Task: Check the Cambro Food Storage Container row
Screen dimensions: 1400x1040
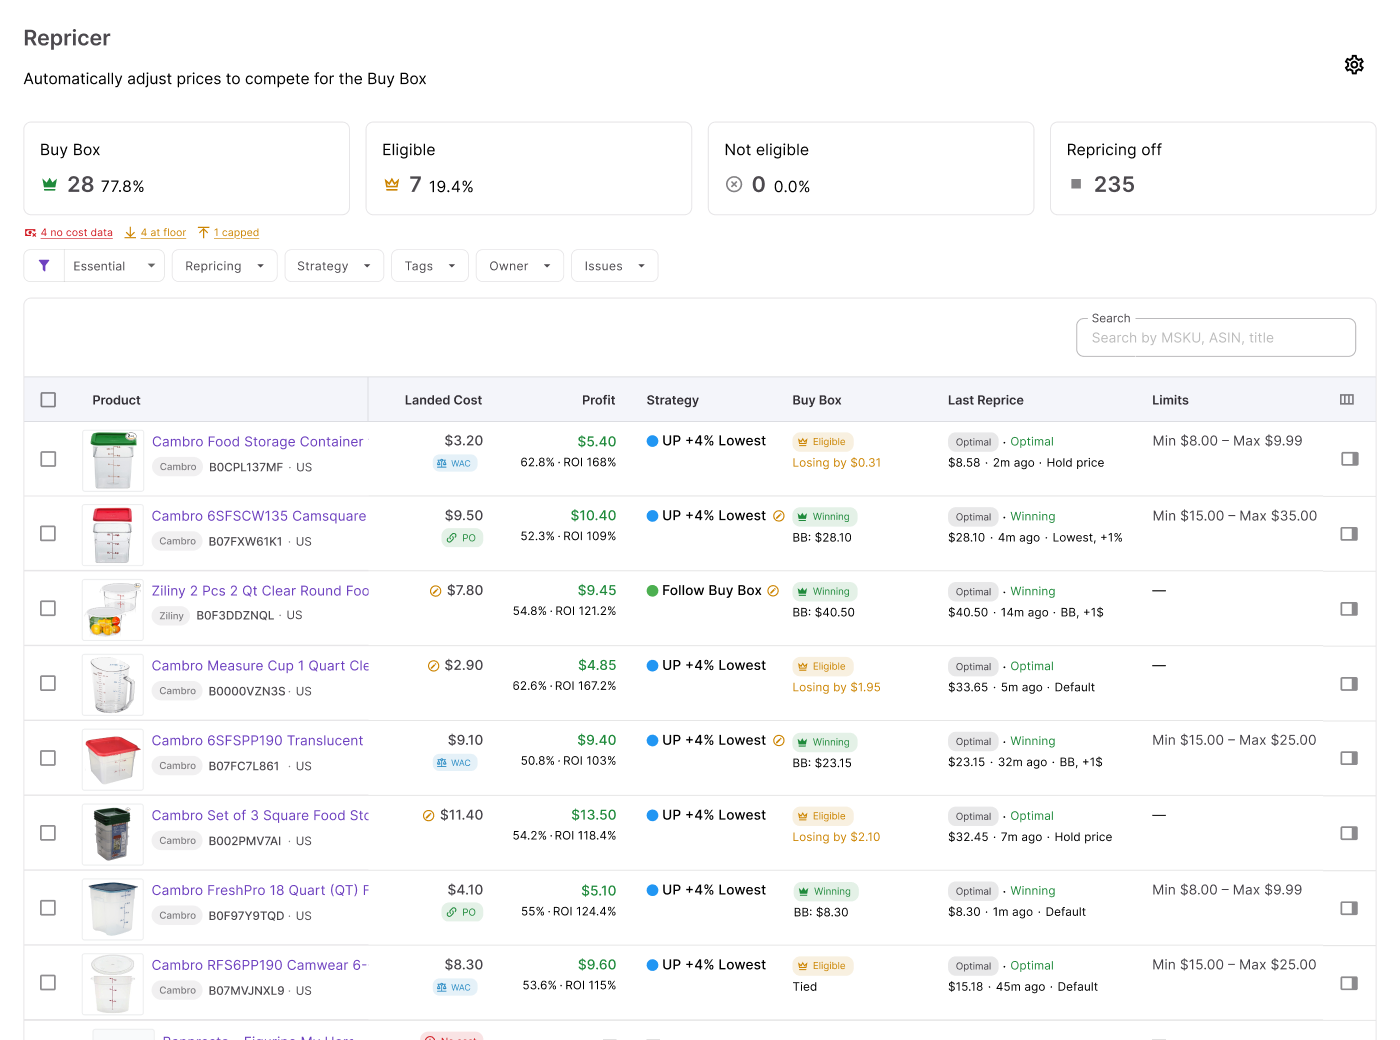Action: click(48, 459)
